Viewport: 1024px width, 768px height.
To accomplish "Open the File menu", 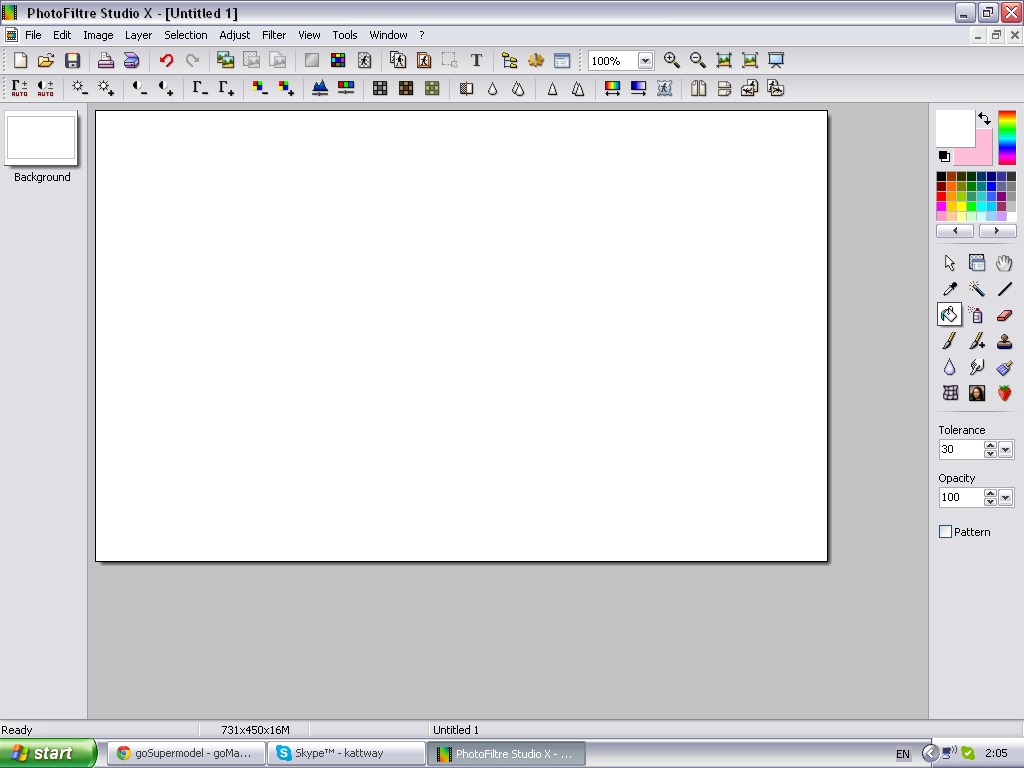I will click(33, 35).
